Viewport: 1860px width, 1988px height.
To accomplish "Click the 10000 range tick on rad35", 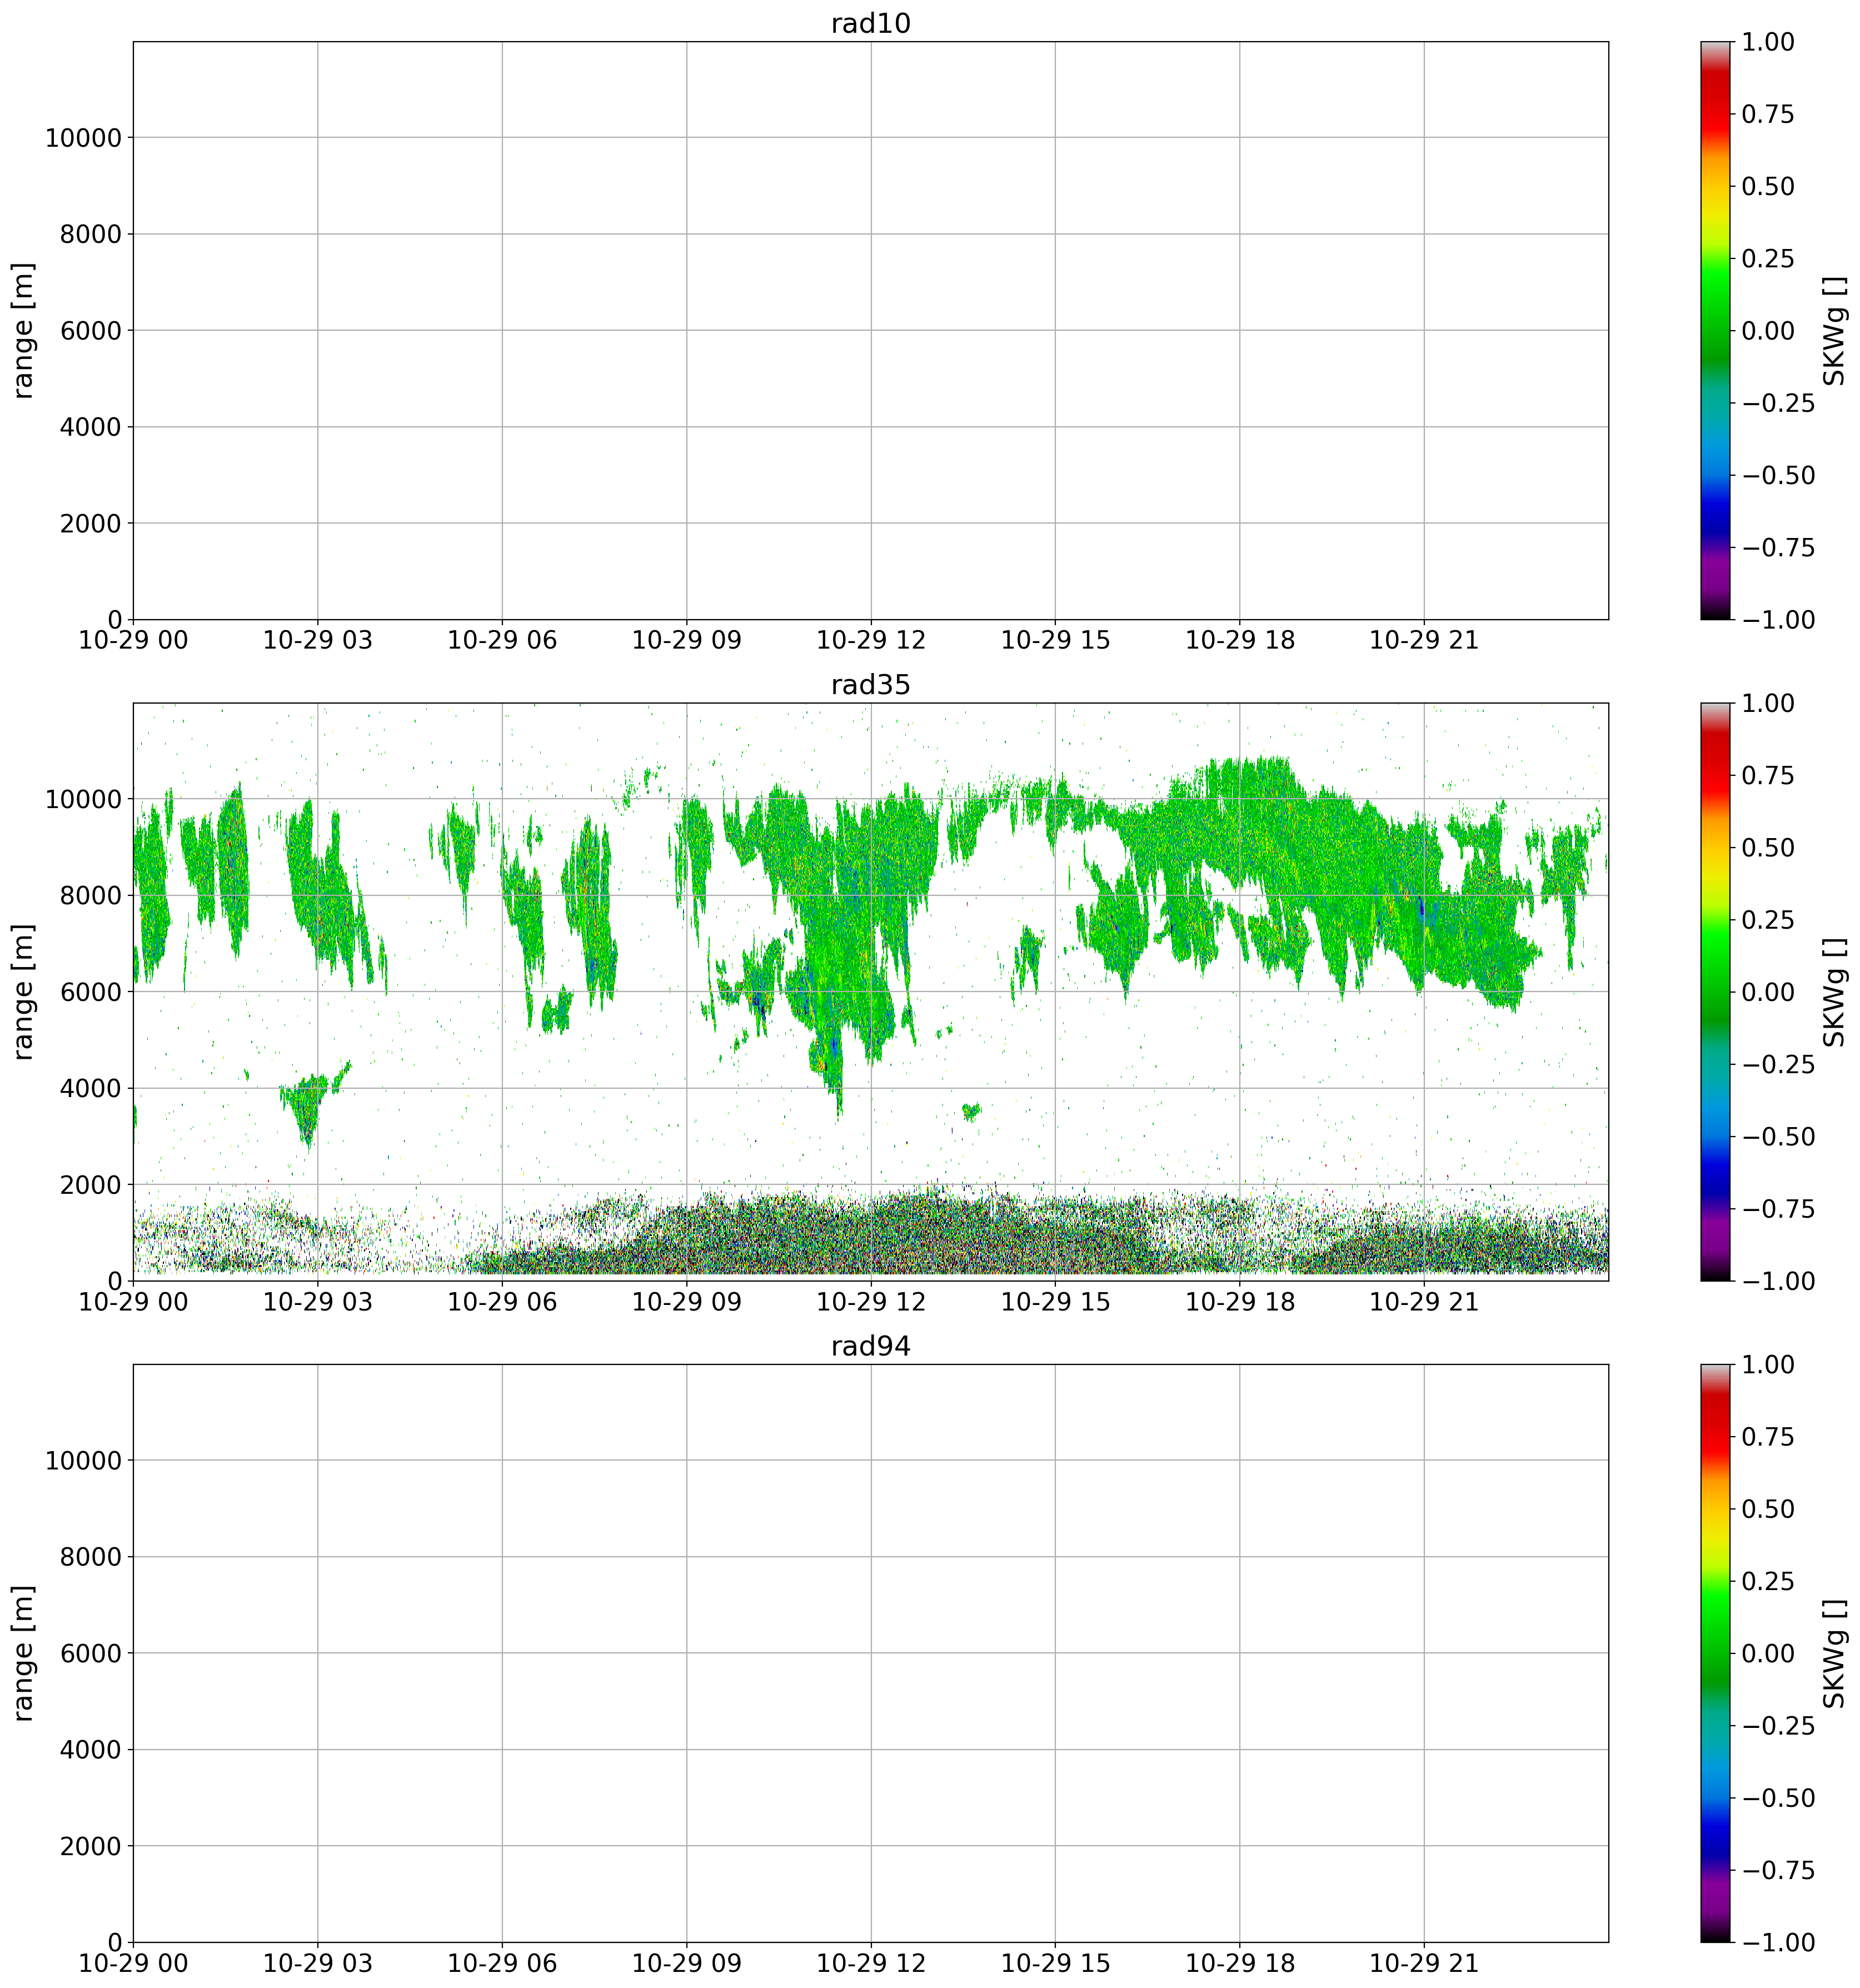I will coord(83,799).
